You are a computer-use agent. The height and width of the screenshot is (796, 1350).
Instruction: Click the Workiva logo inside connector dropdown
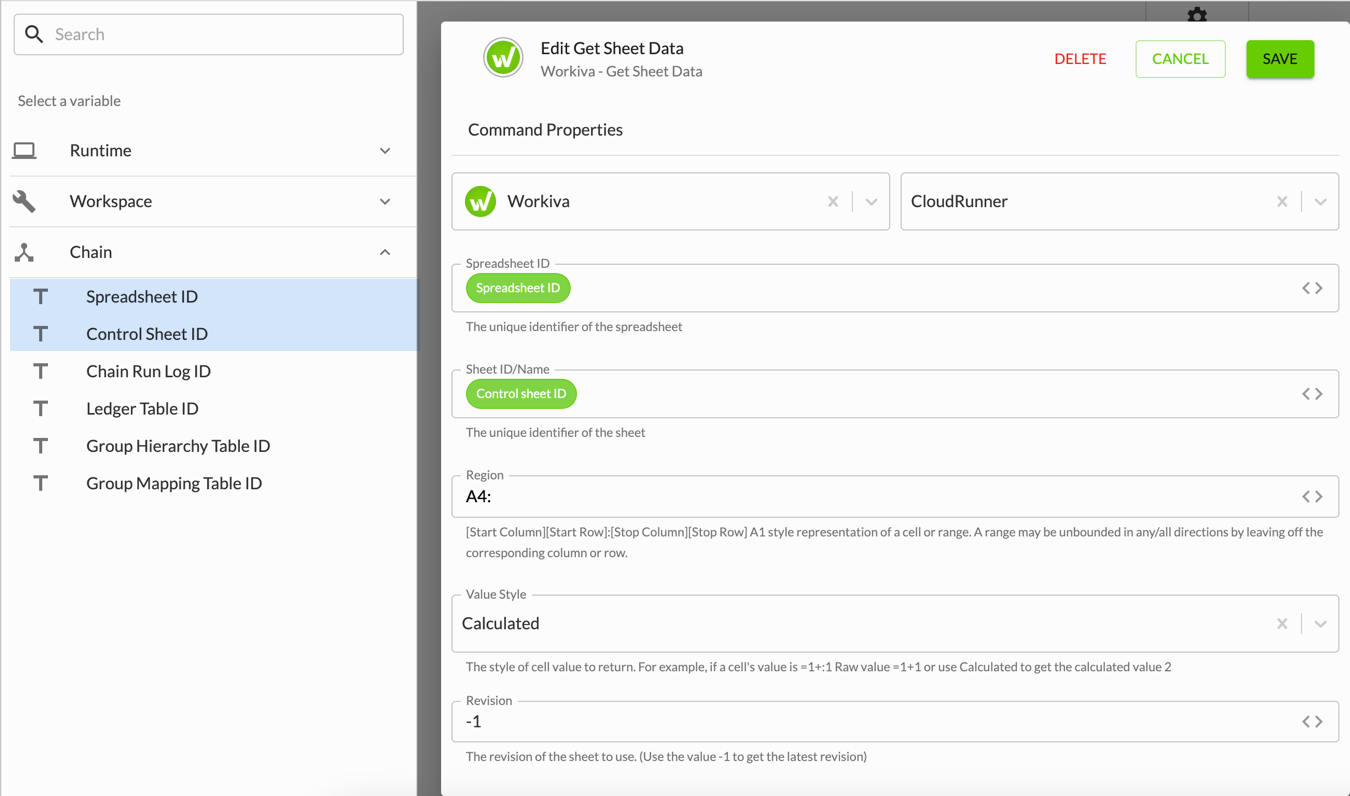click(480, 201)
